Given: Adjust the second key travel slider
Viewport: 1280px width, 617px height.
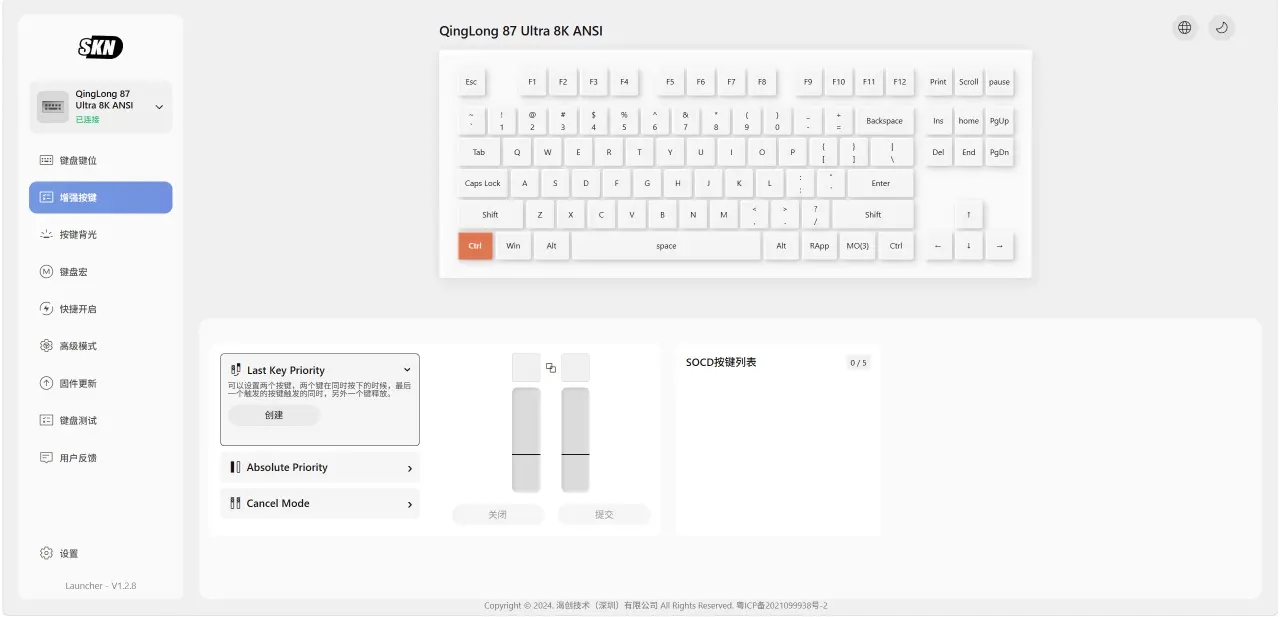Looking at the screenshot, I should (575, 440).
